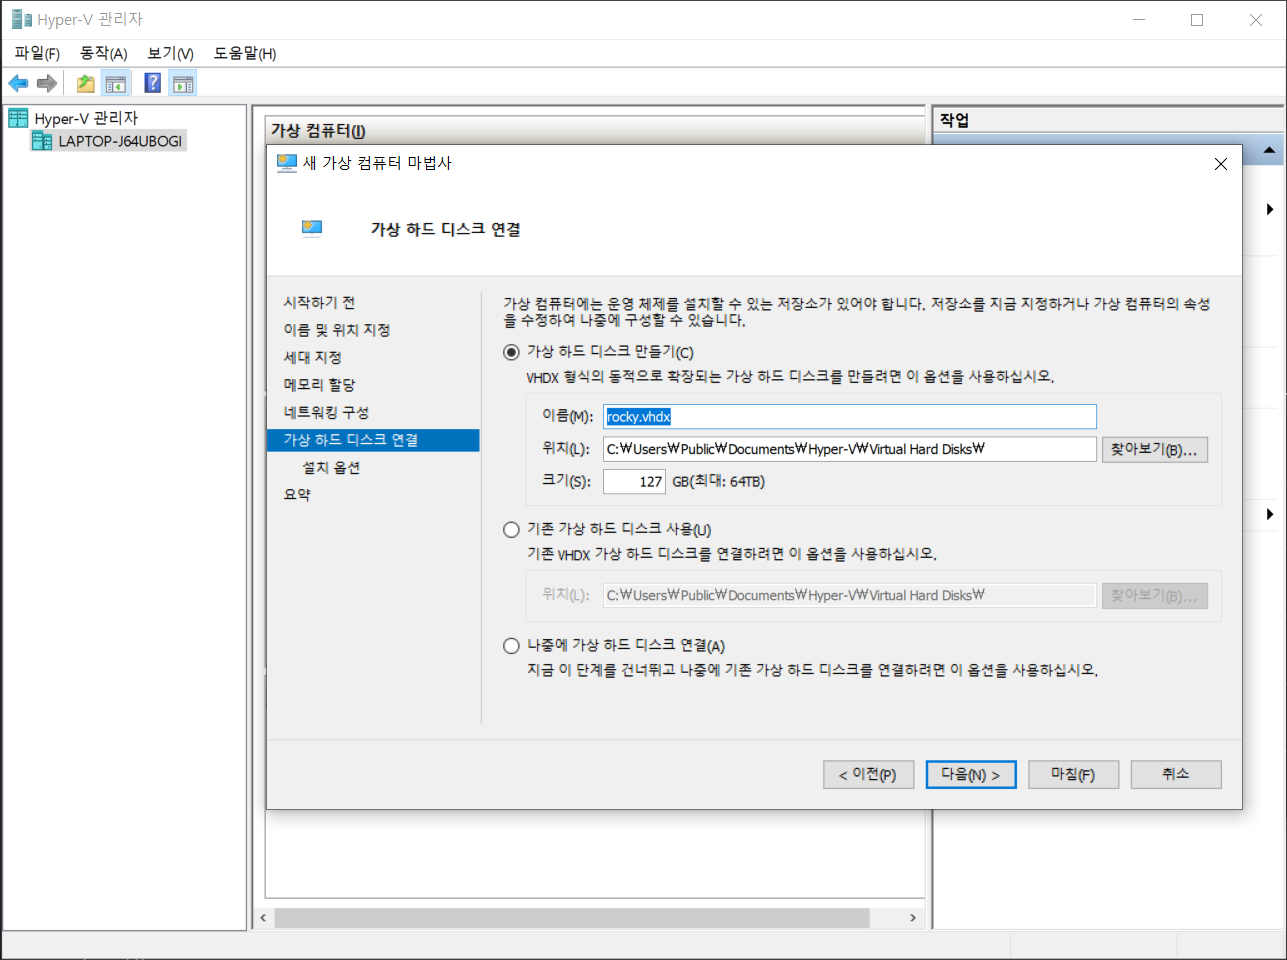Image resolution: width=1287 pixels, height=960 pixels.
Task: Collapse the 작업 pane section with up arrow
Action: (1269, 151)
